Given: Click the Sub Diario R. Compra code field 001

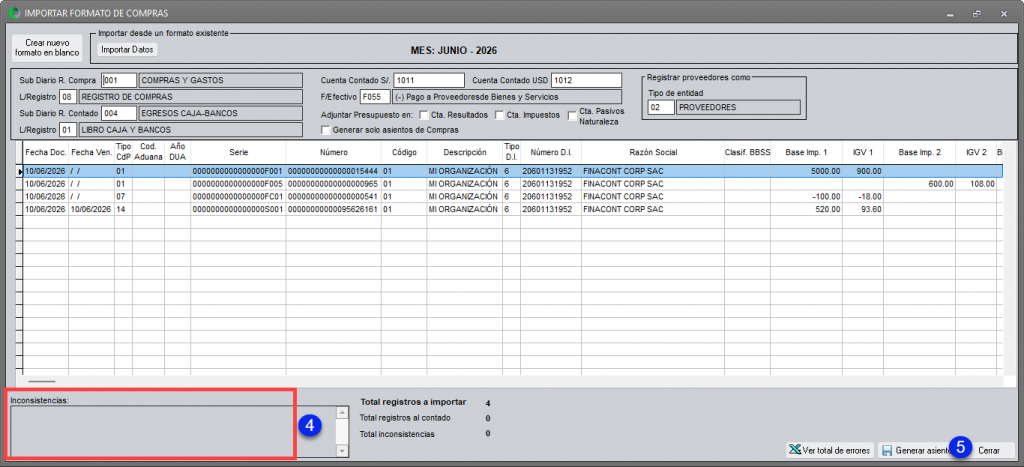Looking at the screenshot, I should (119, 80).
